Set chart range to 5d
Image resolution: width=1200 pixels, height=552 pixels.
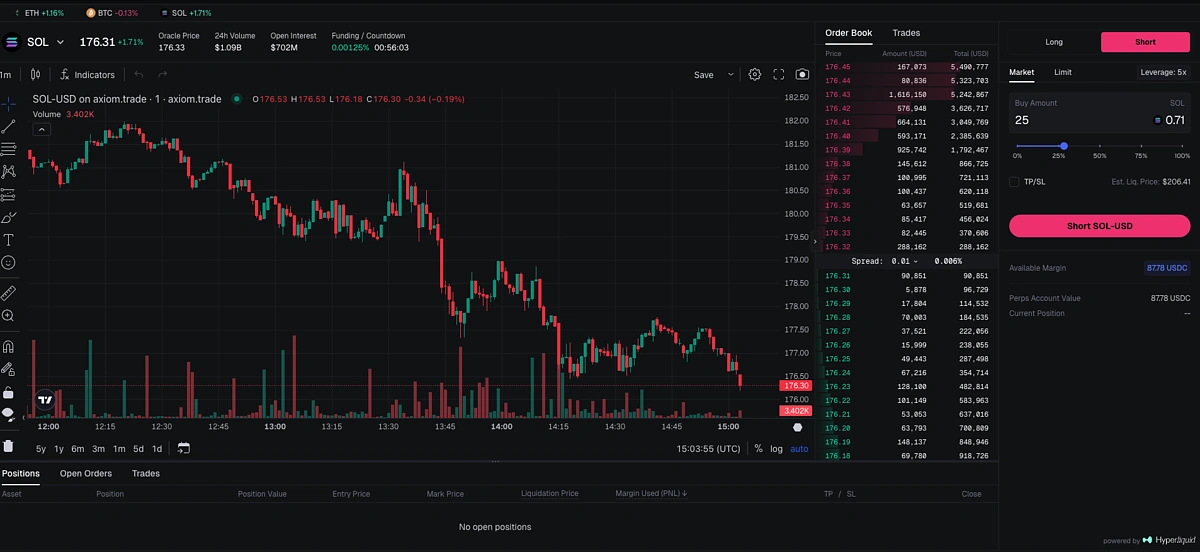pyautogui.click(x=139, y=449)
